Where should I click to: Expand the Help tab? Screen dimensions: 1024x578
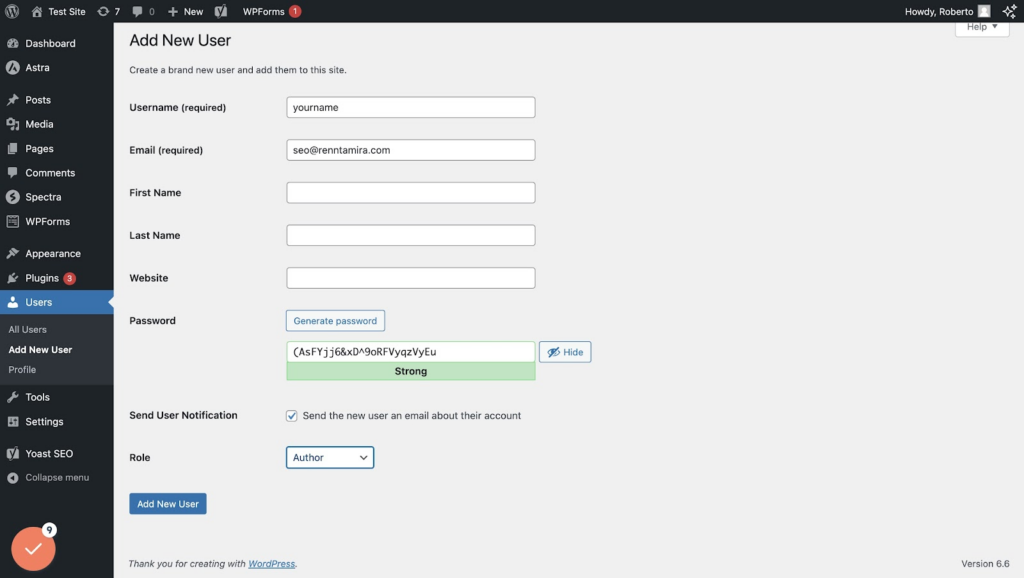(x=982, y=27)
